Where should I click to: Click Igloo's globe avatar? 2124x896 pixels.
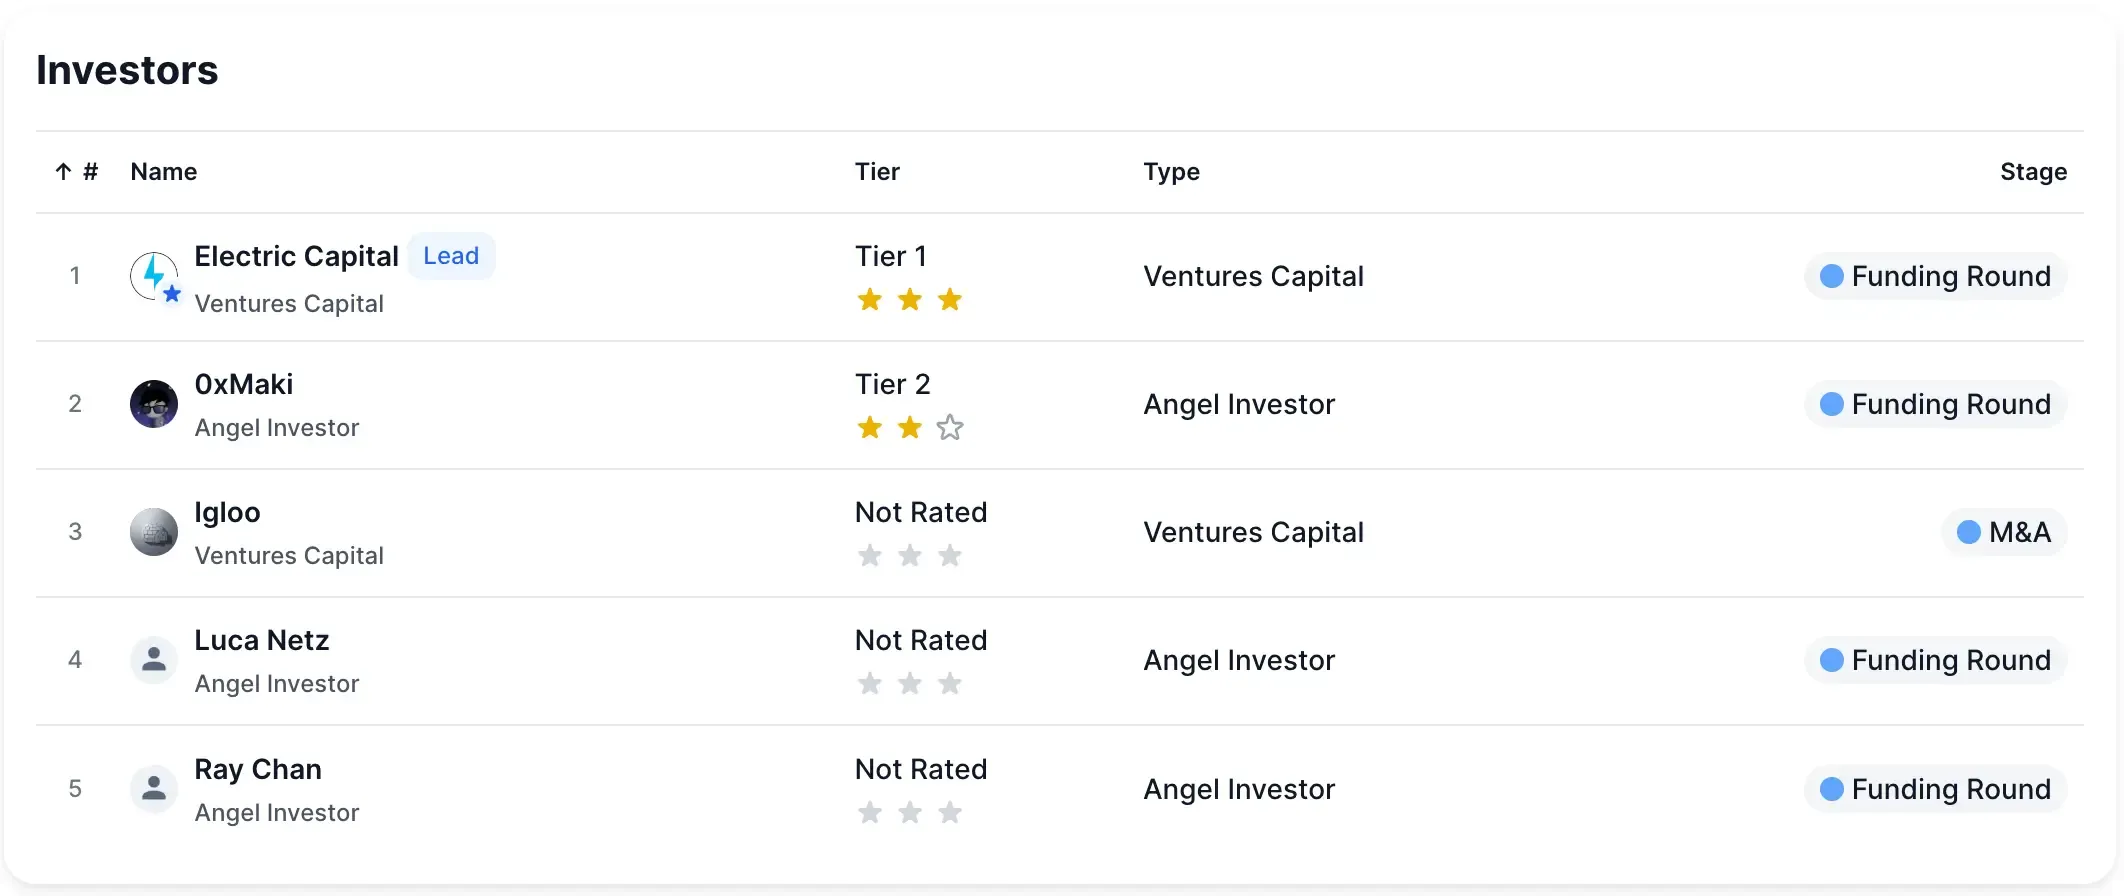pyautogui.click(x=154, y=532)
